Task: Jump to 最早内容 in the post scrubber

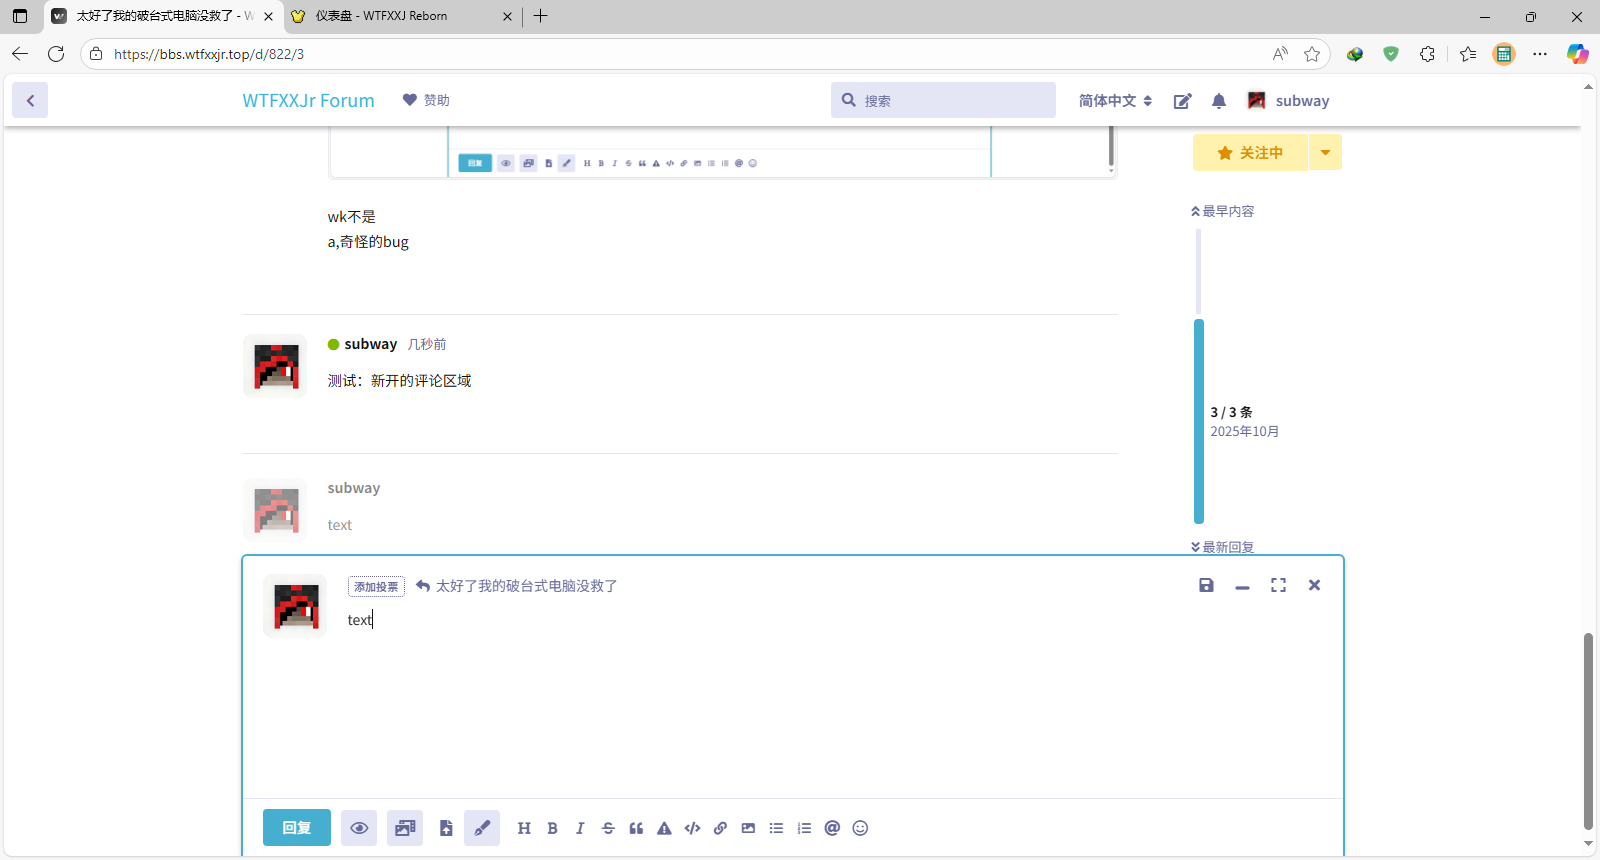Action: tap(1223, 211)
